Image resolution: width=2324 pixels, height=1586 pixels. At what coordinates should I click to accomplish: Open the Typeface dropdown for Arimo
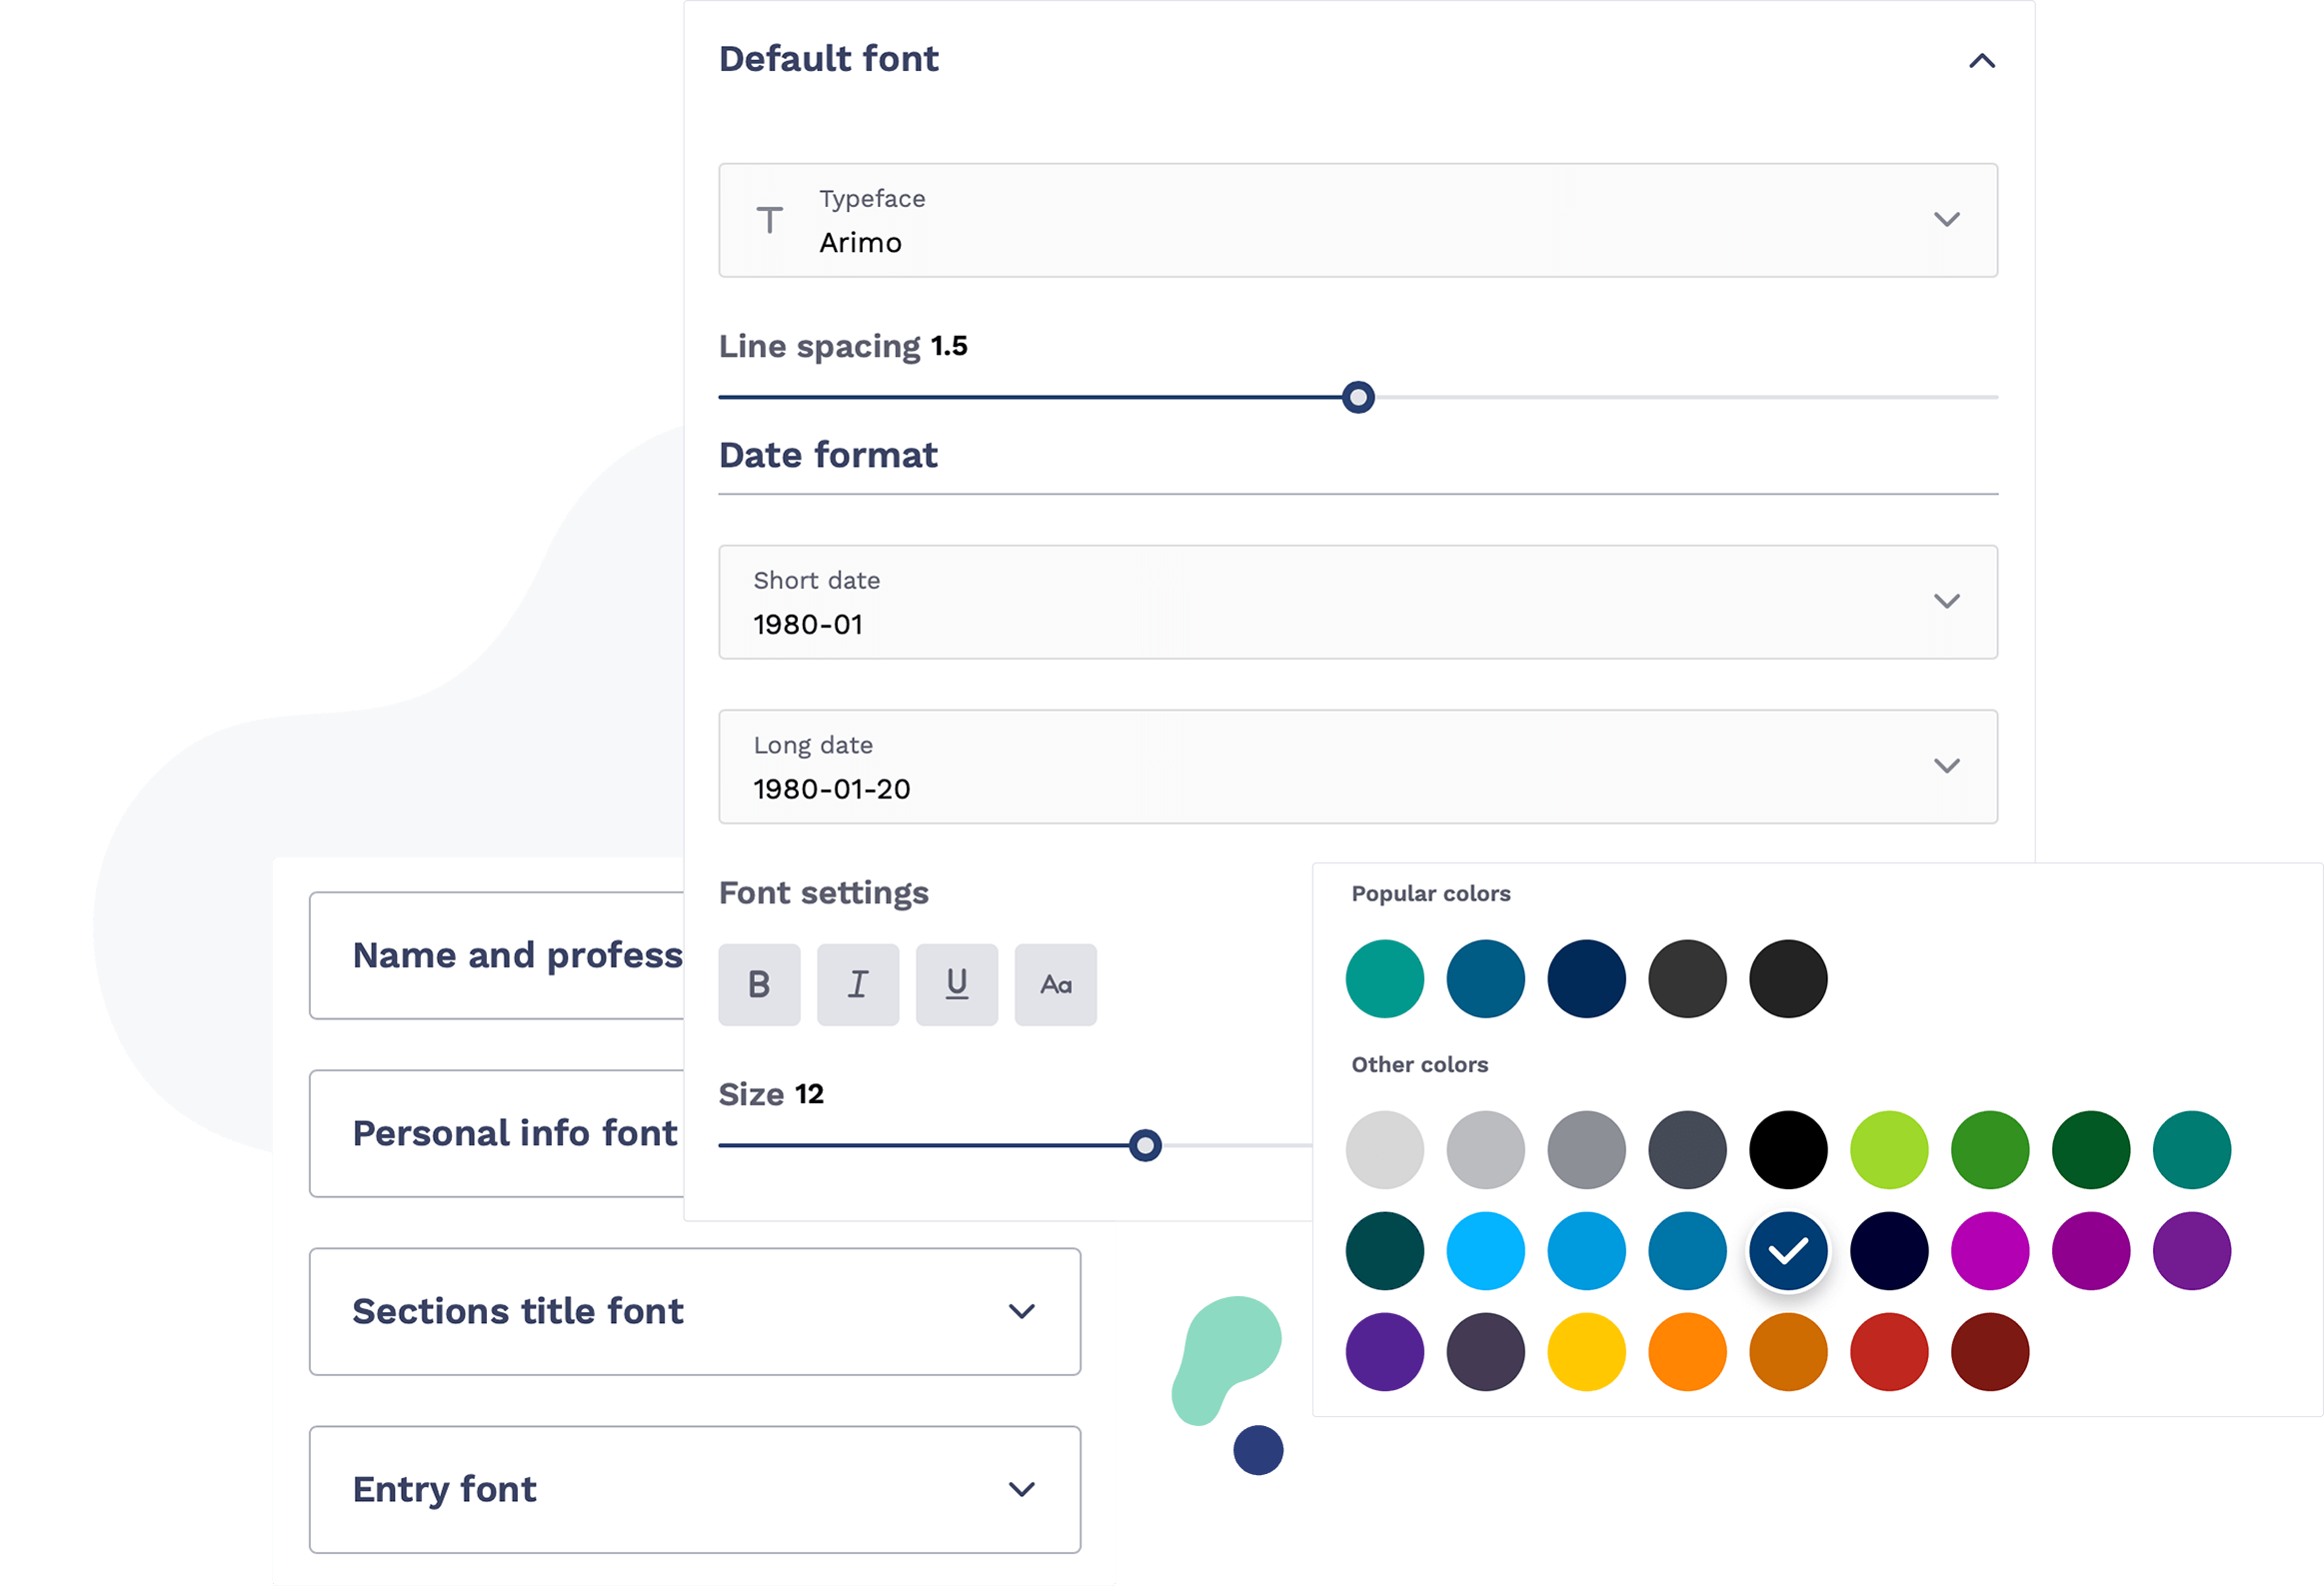pos(1946,221)
